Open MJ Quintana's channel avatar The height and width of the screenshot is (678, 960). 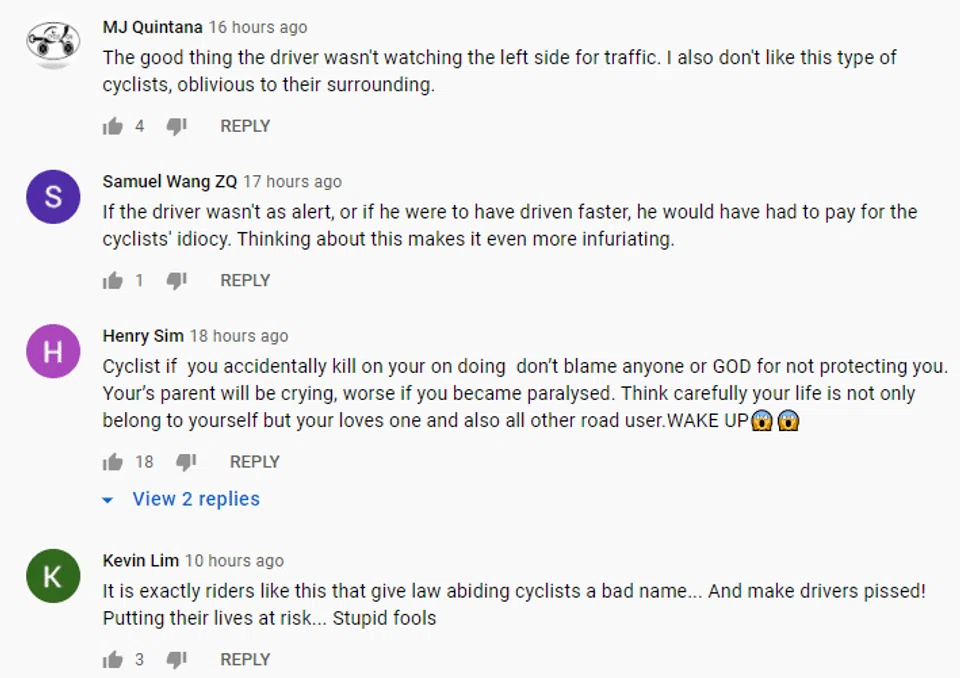53,43
